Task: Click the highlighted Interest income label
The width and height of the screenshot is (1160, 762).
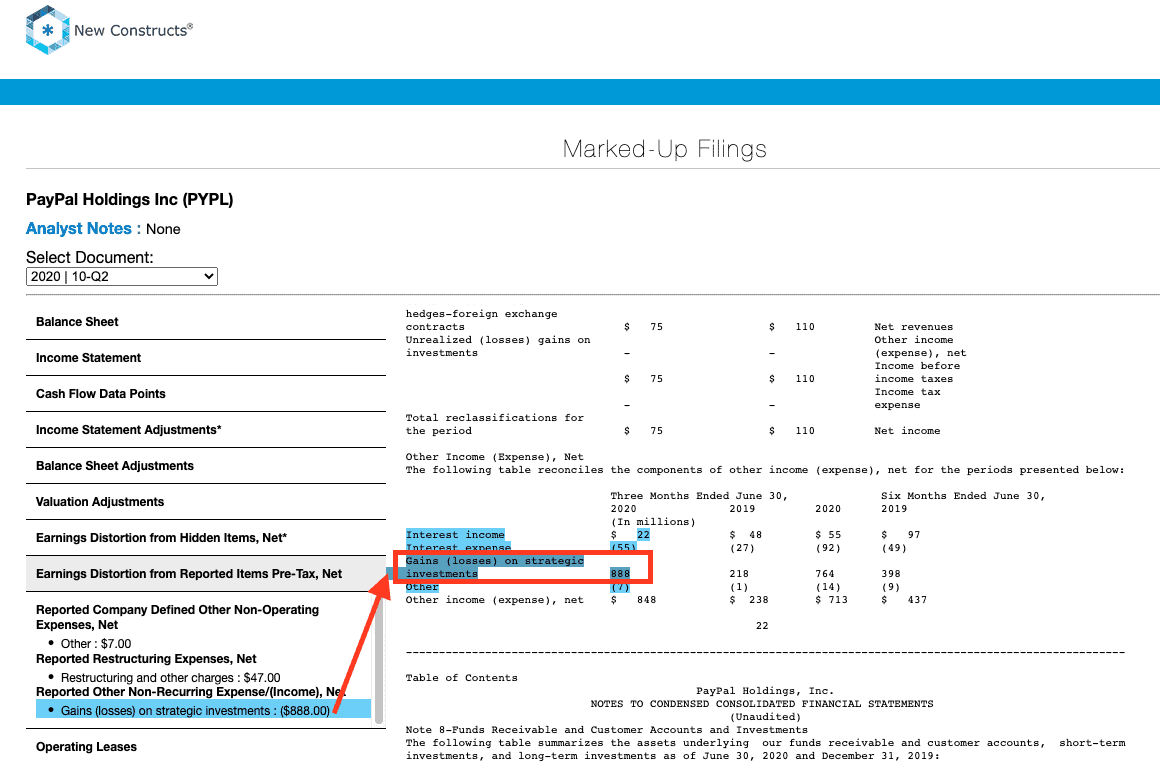Action: pyautogui.click(x=455, y=535)
